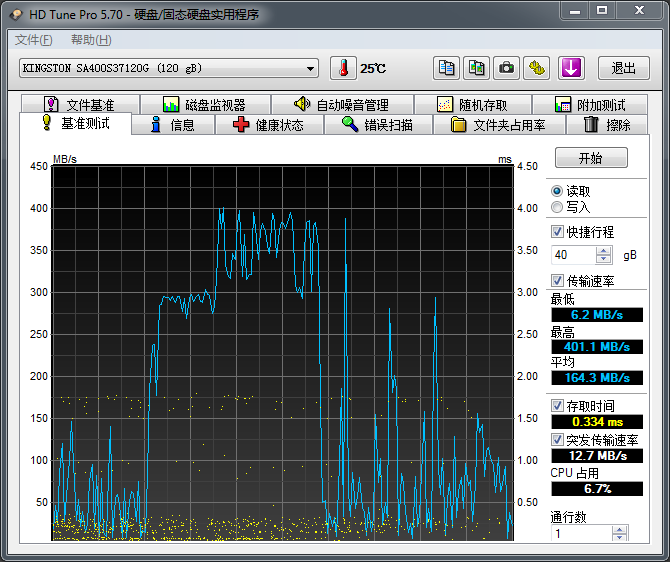Click the thermometer temperature icon
This screenshot has height=562, width=670.
click(x=344, y=68)
